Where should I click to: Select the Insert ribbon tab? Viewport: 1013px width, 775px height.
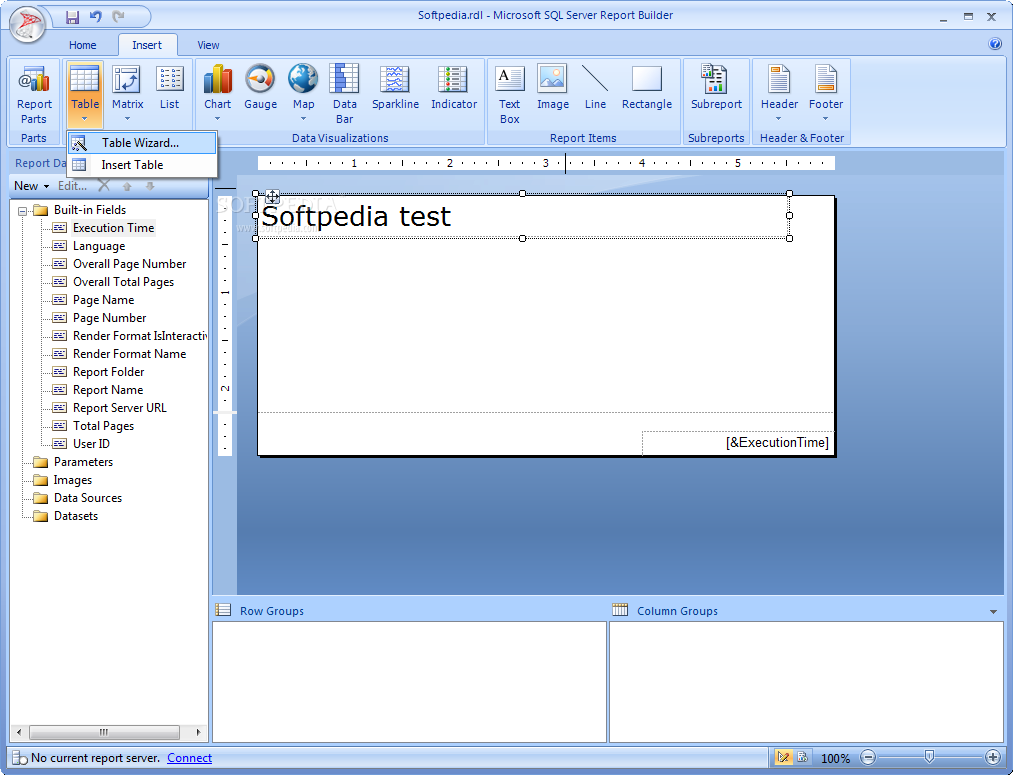147,45
